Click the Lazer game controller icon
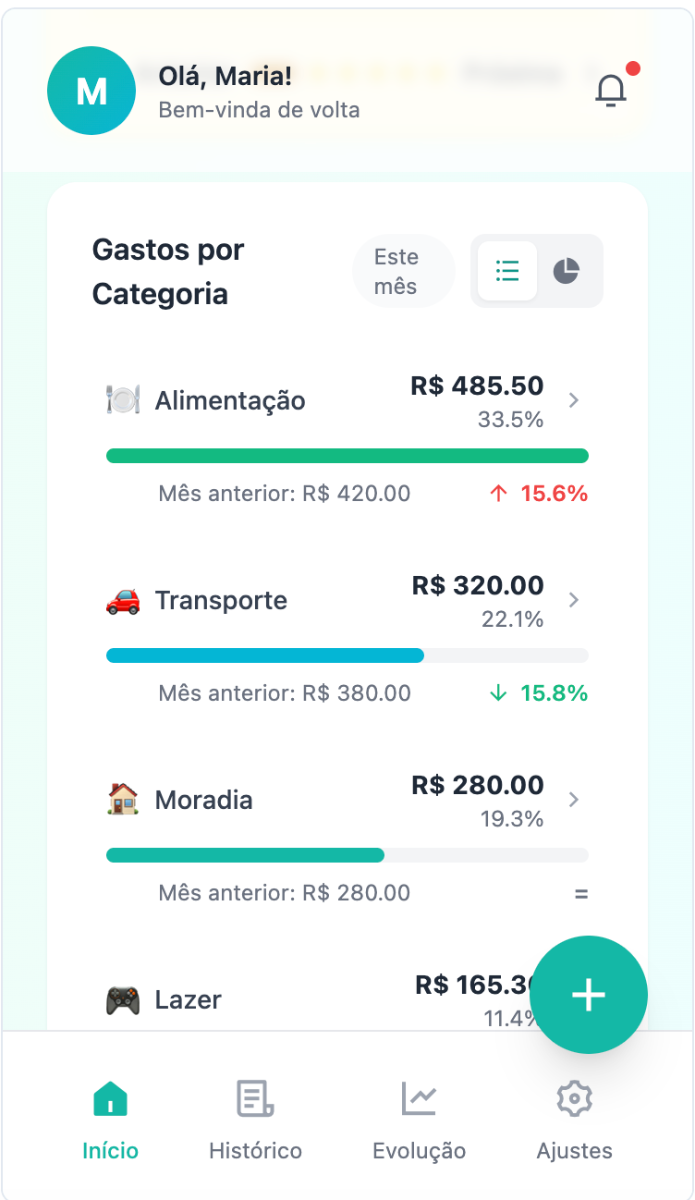Viewport: 695px width, 1200px height. click(124, 999)
